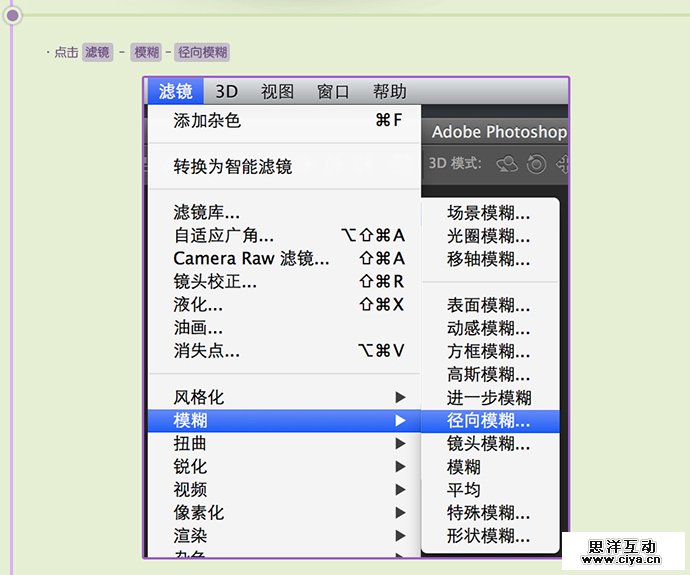Expand the 扭曲 submenu arrow

(400, 444)
